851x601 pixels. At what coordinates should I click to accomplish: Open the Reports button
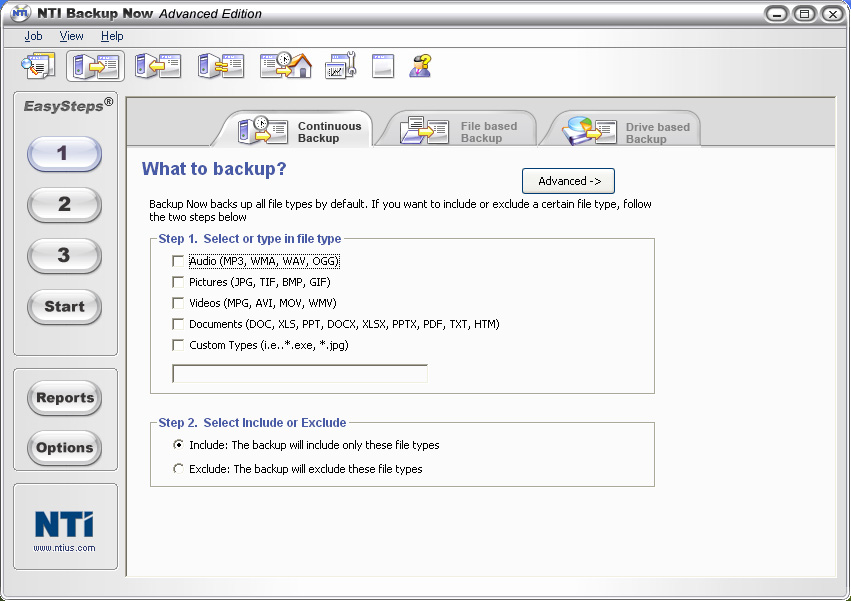pos(65,398)
